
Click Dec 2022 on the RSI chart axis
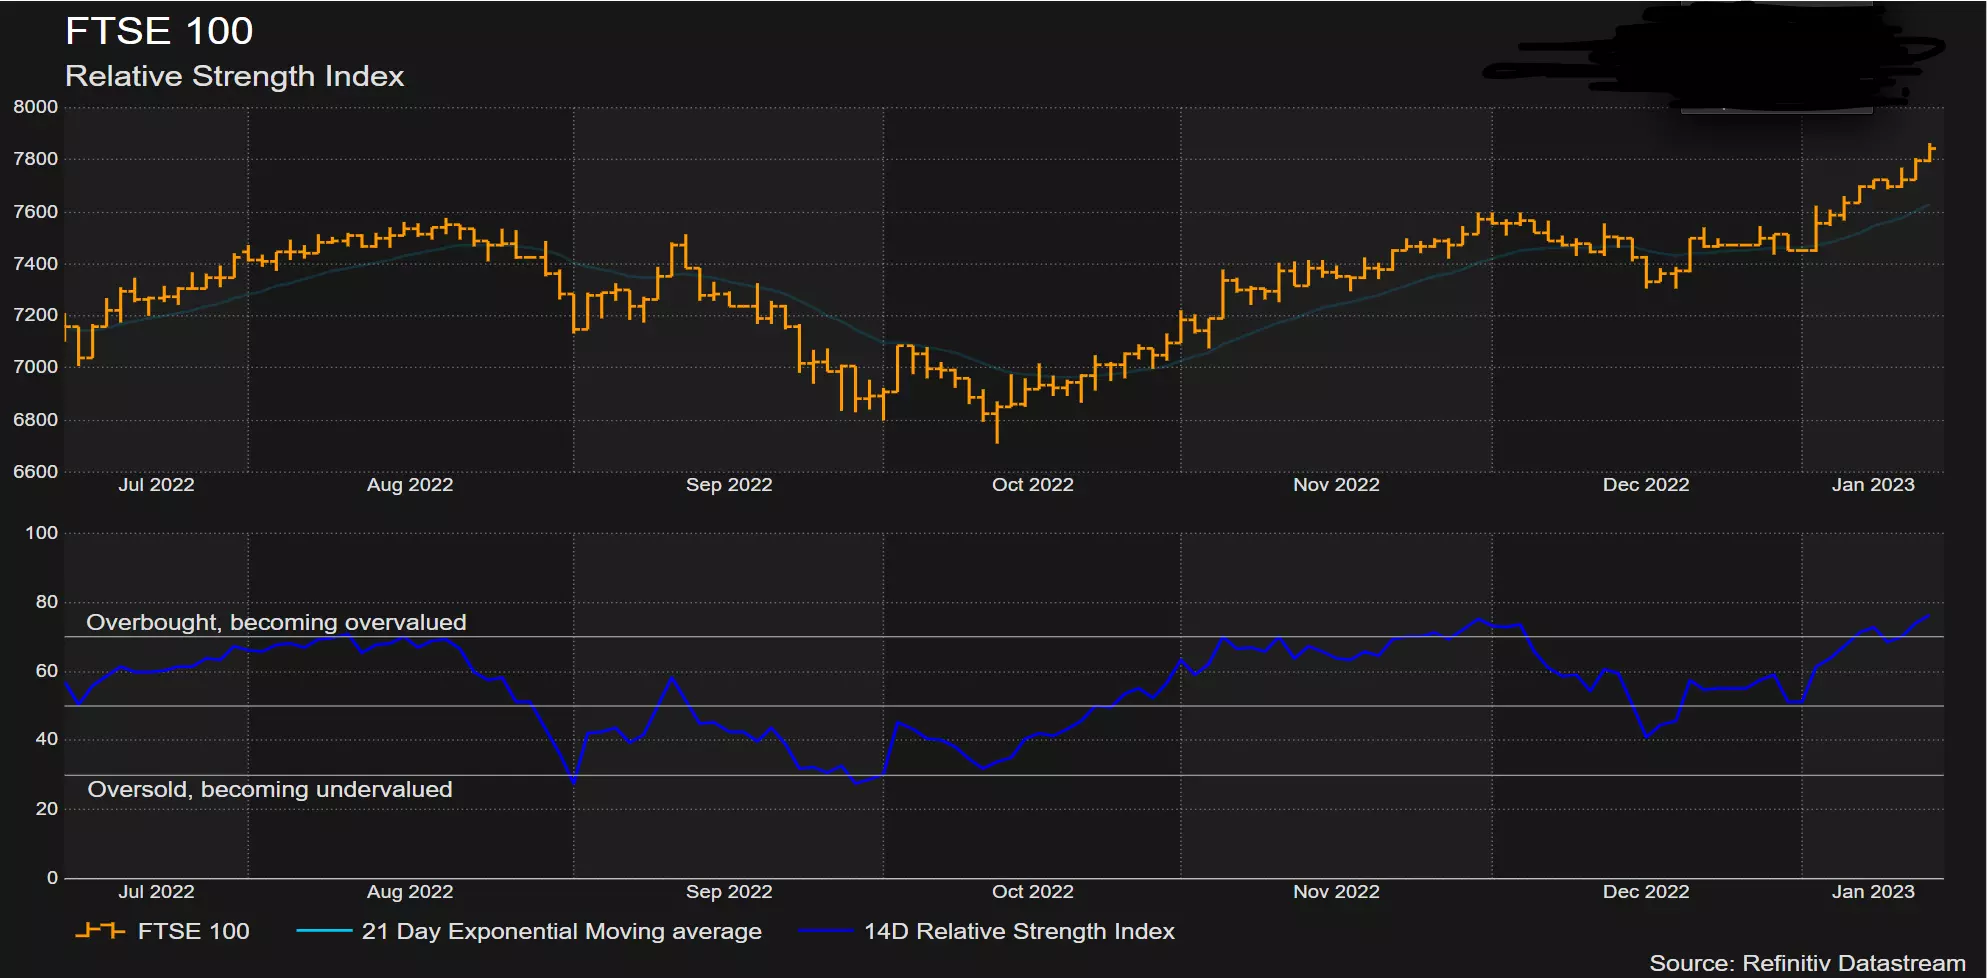pyautogui.click(x=1646, y=892)
